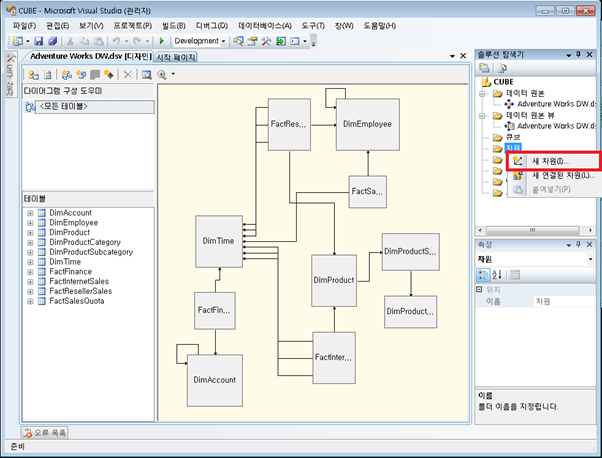
Task: Click the Delete X icon in DSV toolbar
Action: (x=128, y=74)
